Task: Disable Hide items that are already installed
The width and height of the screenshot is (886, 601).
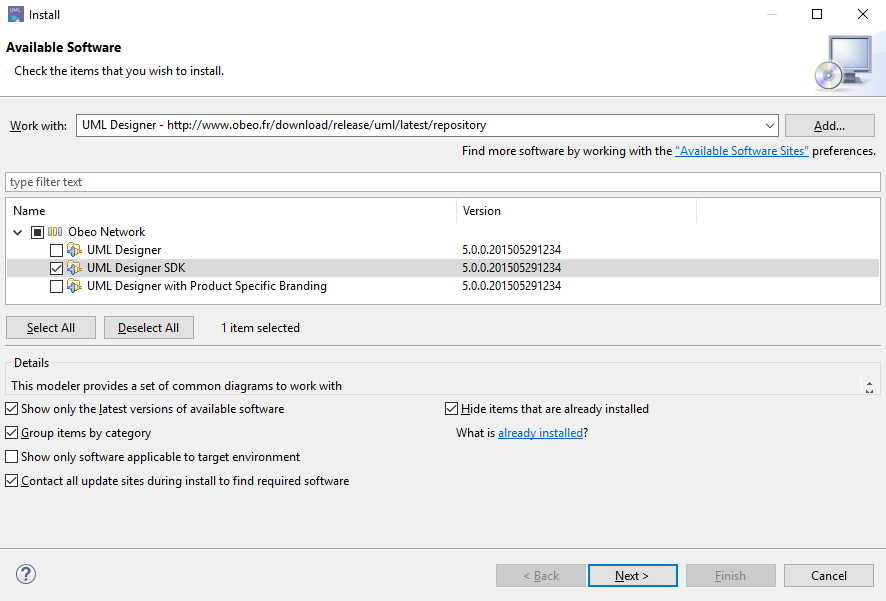Action: 451,408
